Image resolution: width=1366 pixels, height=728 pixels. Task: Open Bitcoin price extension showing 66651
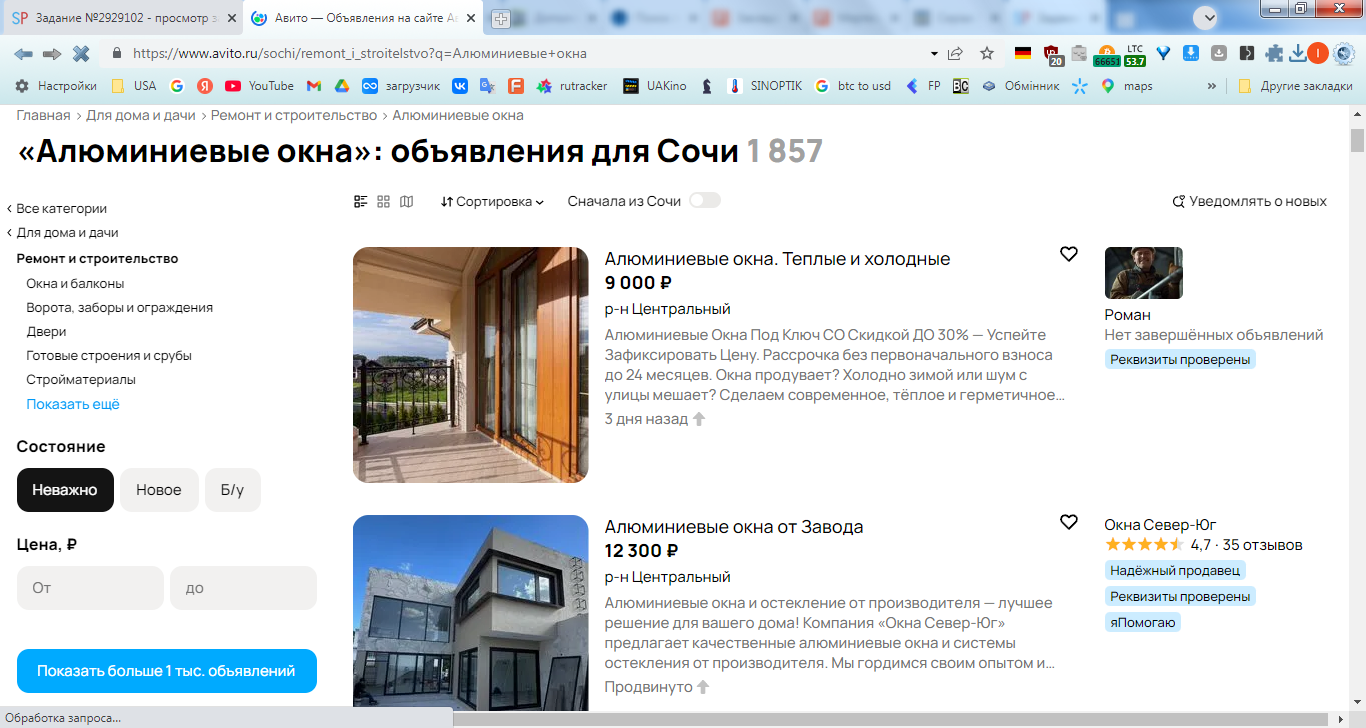[x=1106, y=56]
